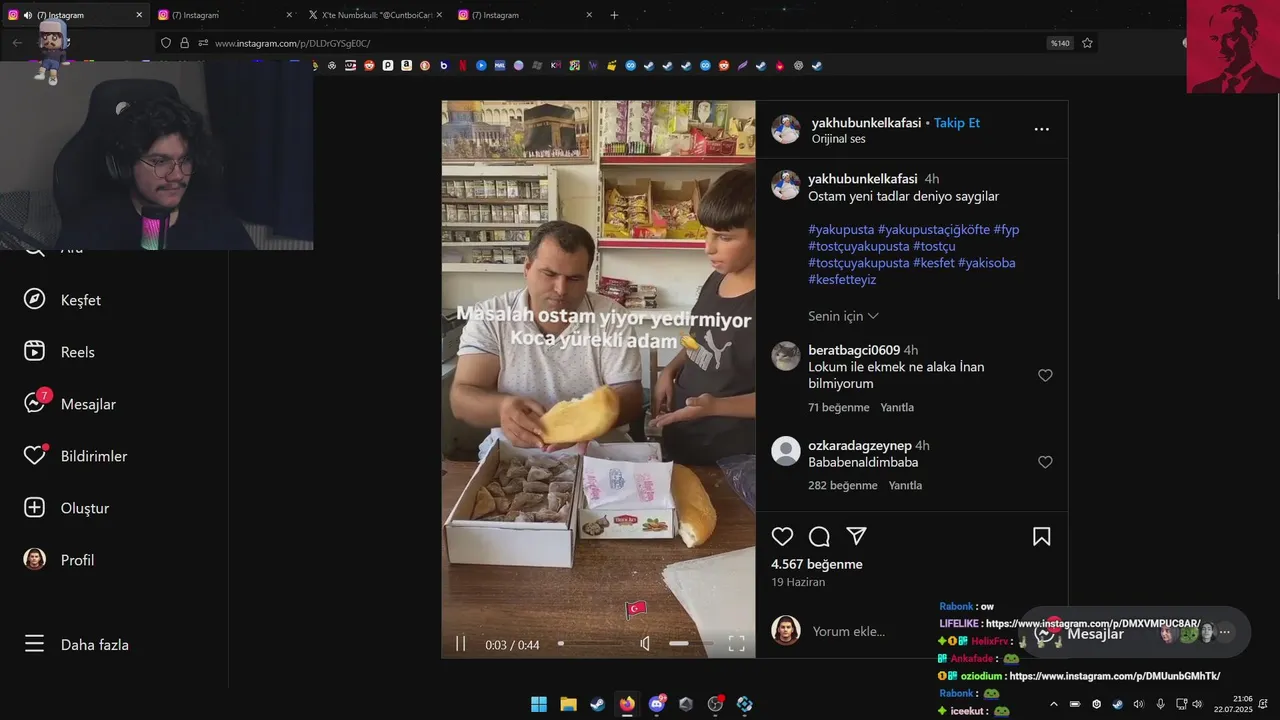This screenshot has height=720, width=1280.
Task: Open File Explorer from taskbar
Action: (x=568, y=704)
